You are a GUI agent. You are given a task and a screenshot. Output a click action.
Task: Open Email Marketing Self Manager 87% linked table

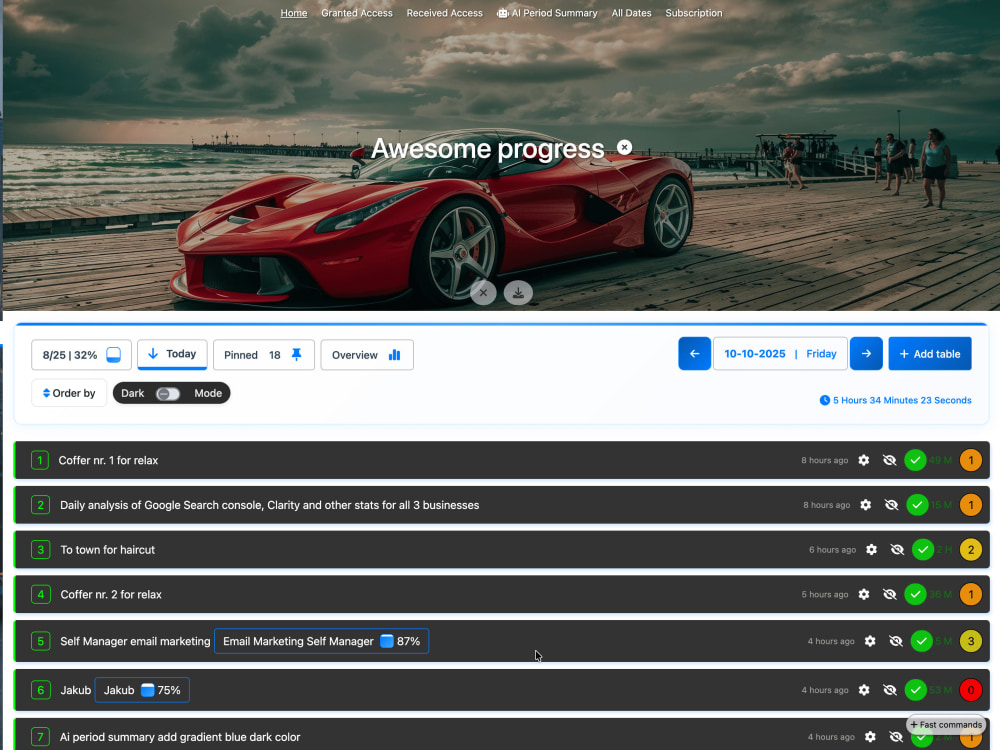pos(321,641)
